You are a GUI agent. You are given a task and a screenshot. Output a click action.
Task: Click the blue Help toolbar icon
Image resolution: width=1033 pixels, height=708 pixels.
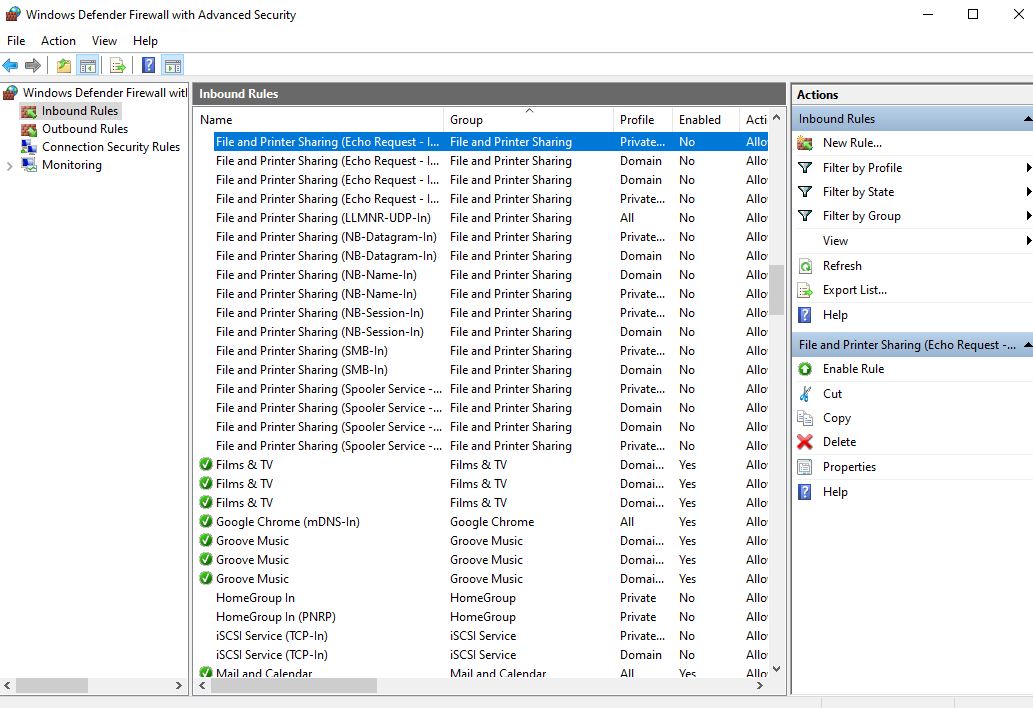pyautogui.click(x=149, y=65)
